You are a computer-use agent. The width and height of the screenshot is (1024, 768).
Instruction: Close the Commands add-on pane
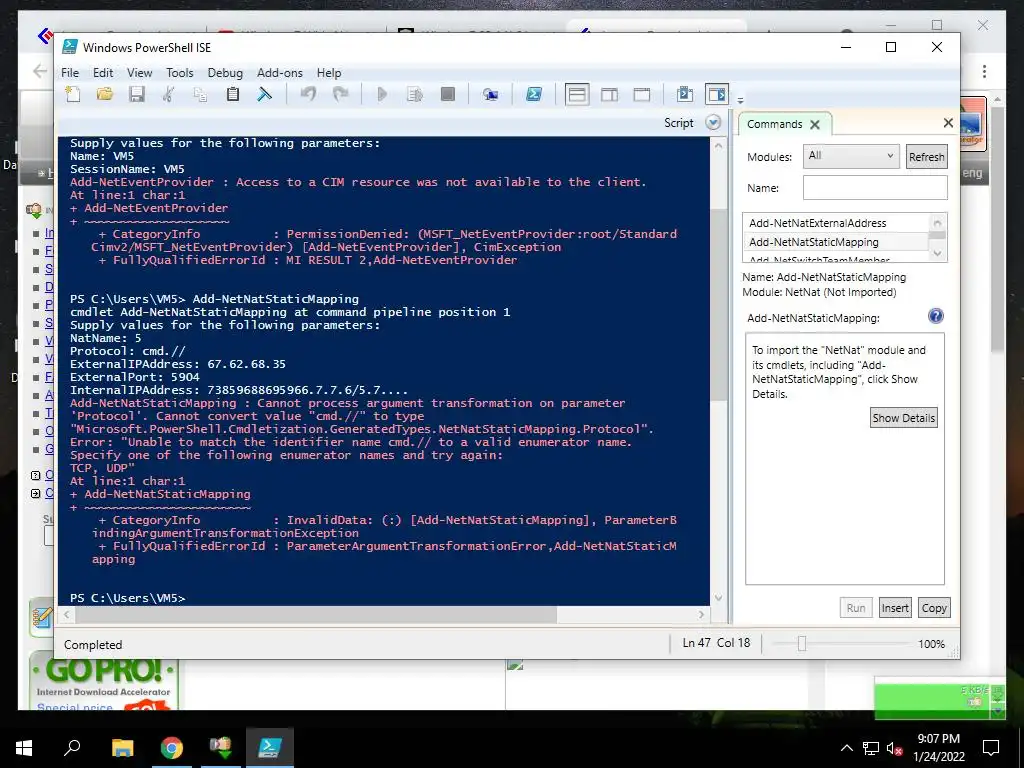point(948,123)
